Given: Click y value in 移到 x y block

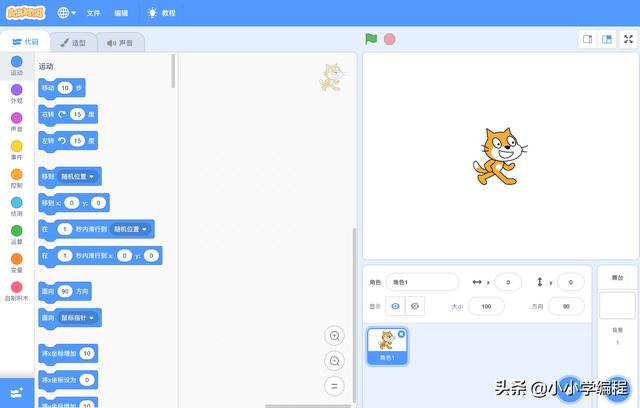Looking at the screenshot, I should tap(98, 203).
